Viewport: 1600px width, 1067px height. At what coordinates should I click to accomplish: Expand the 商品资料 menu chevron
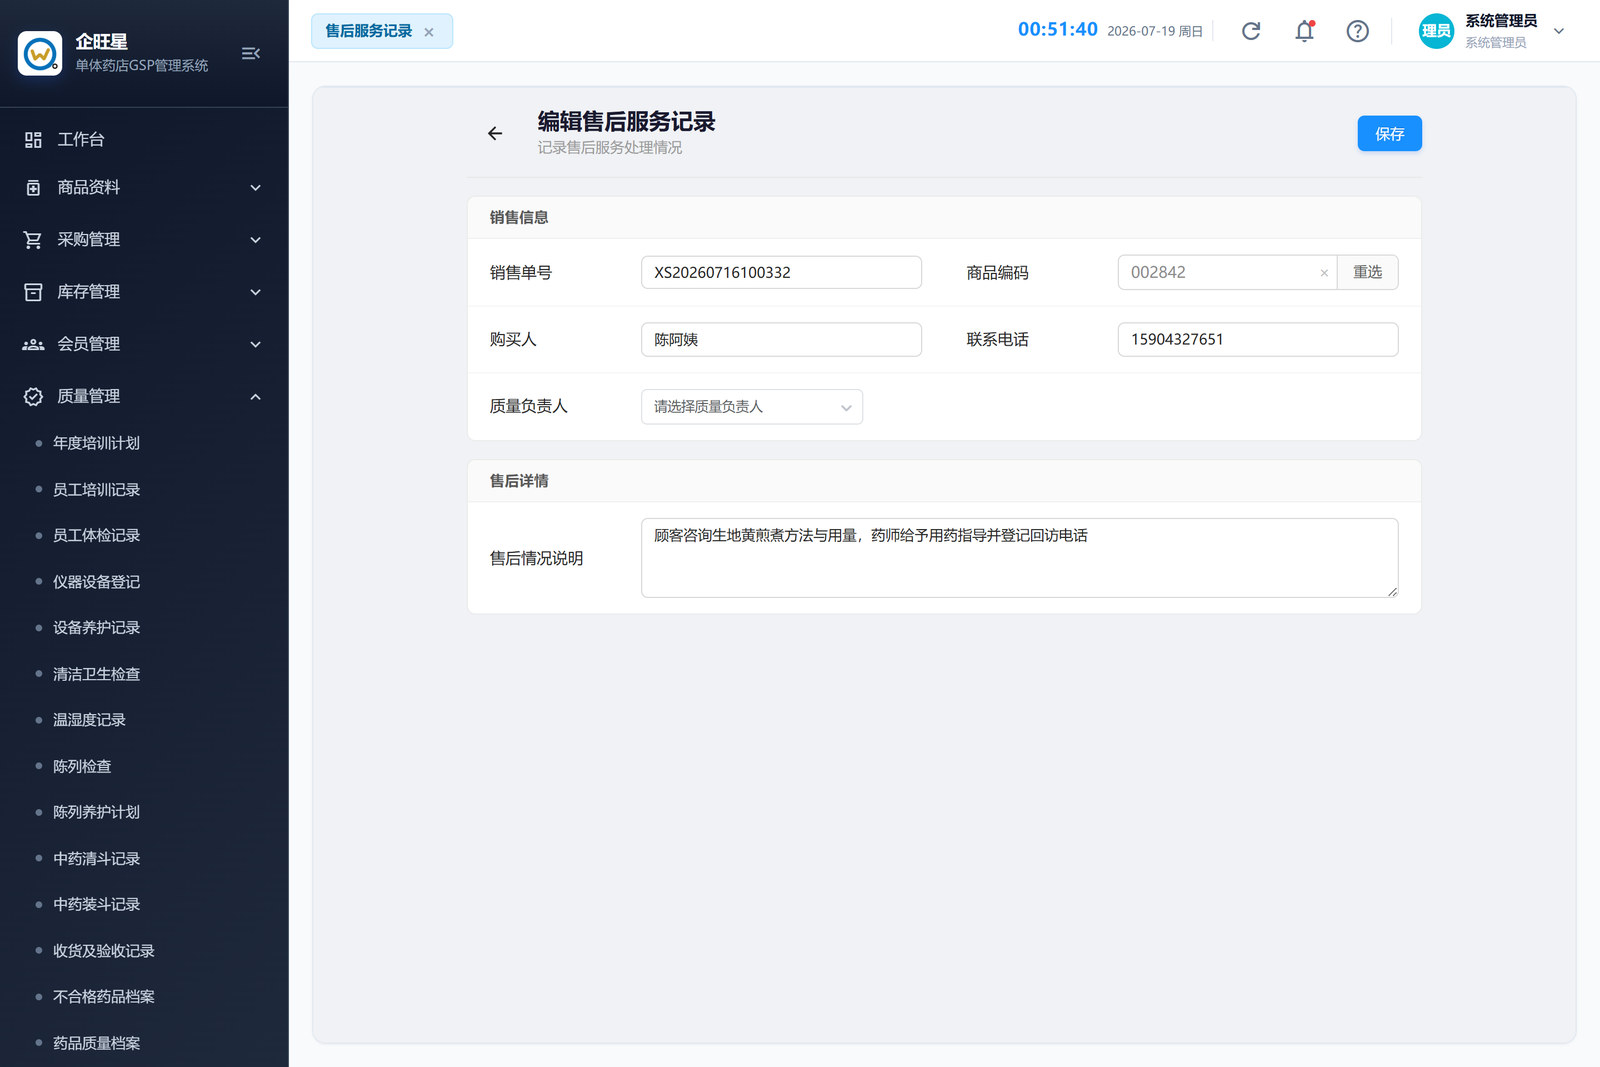click(x=255, y=188)
